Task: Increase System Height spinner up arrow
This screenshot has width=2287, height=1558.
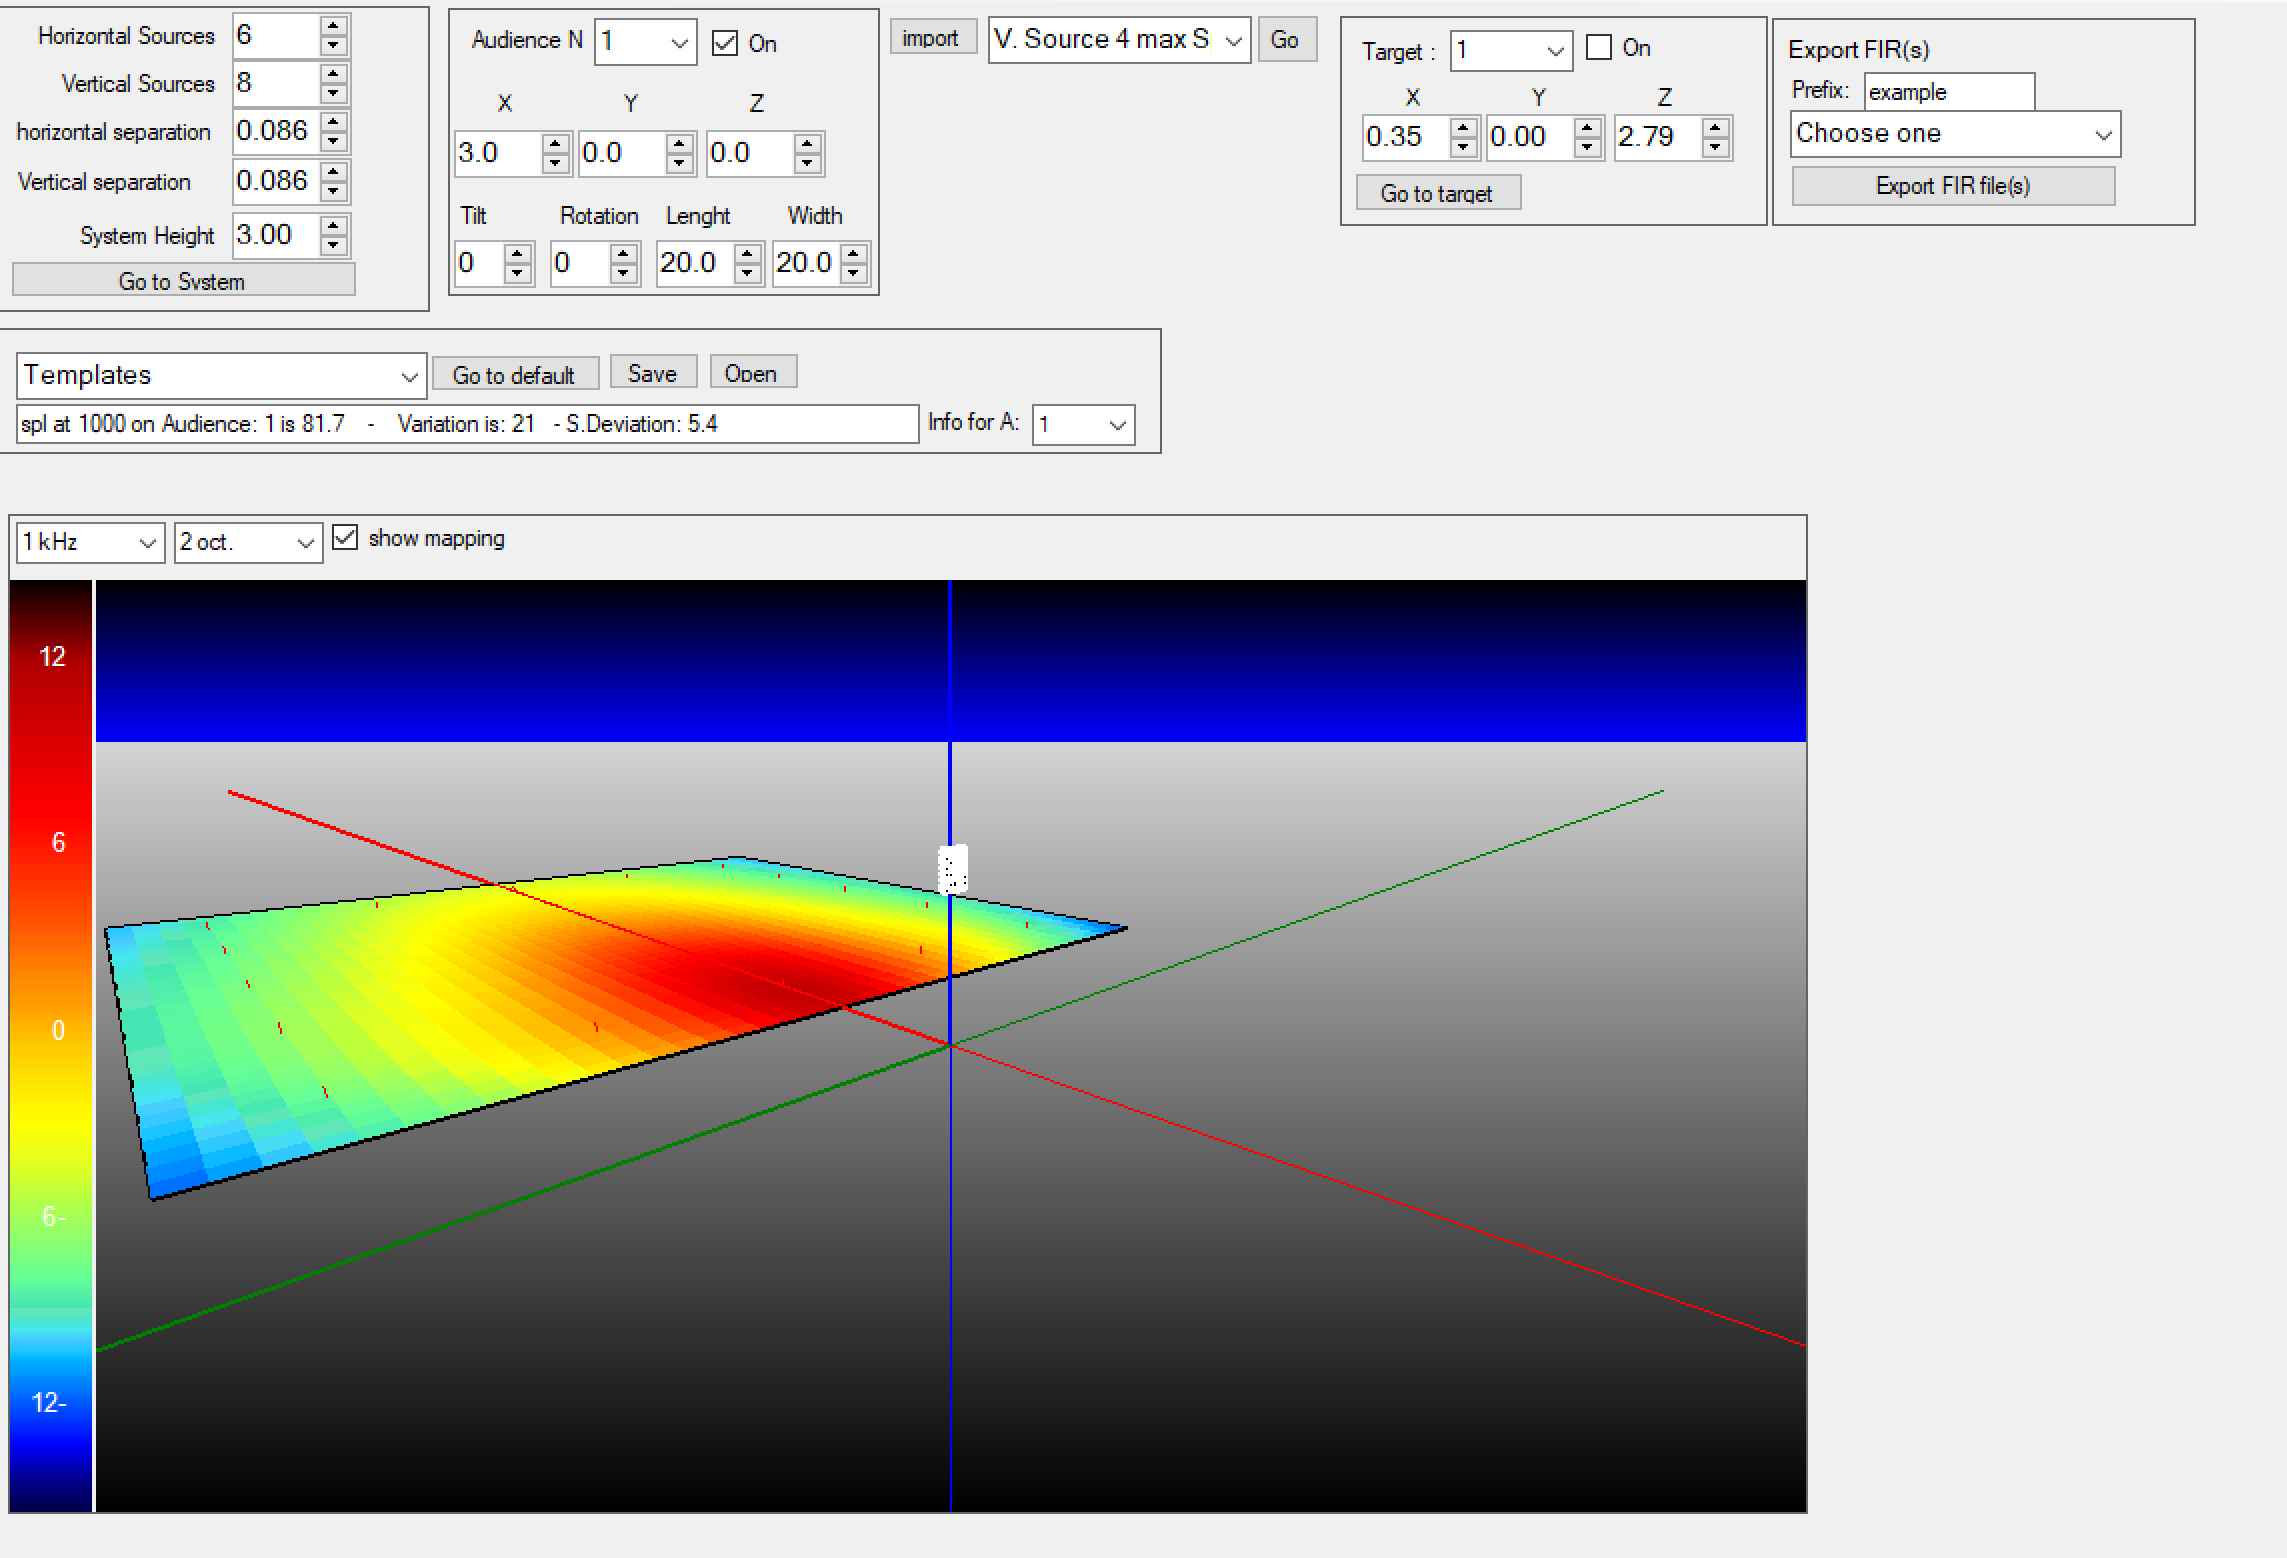Action: (334, 226)
